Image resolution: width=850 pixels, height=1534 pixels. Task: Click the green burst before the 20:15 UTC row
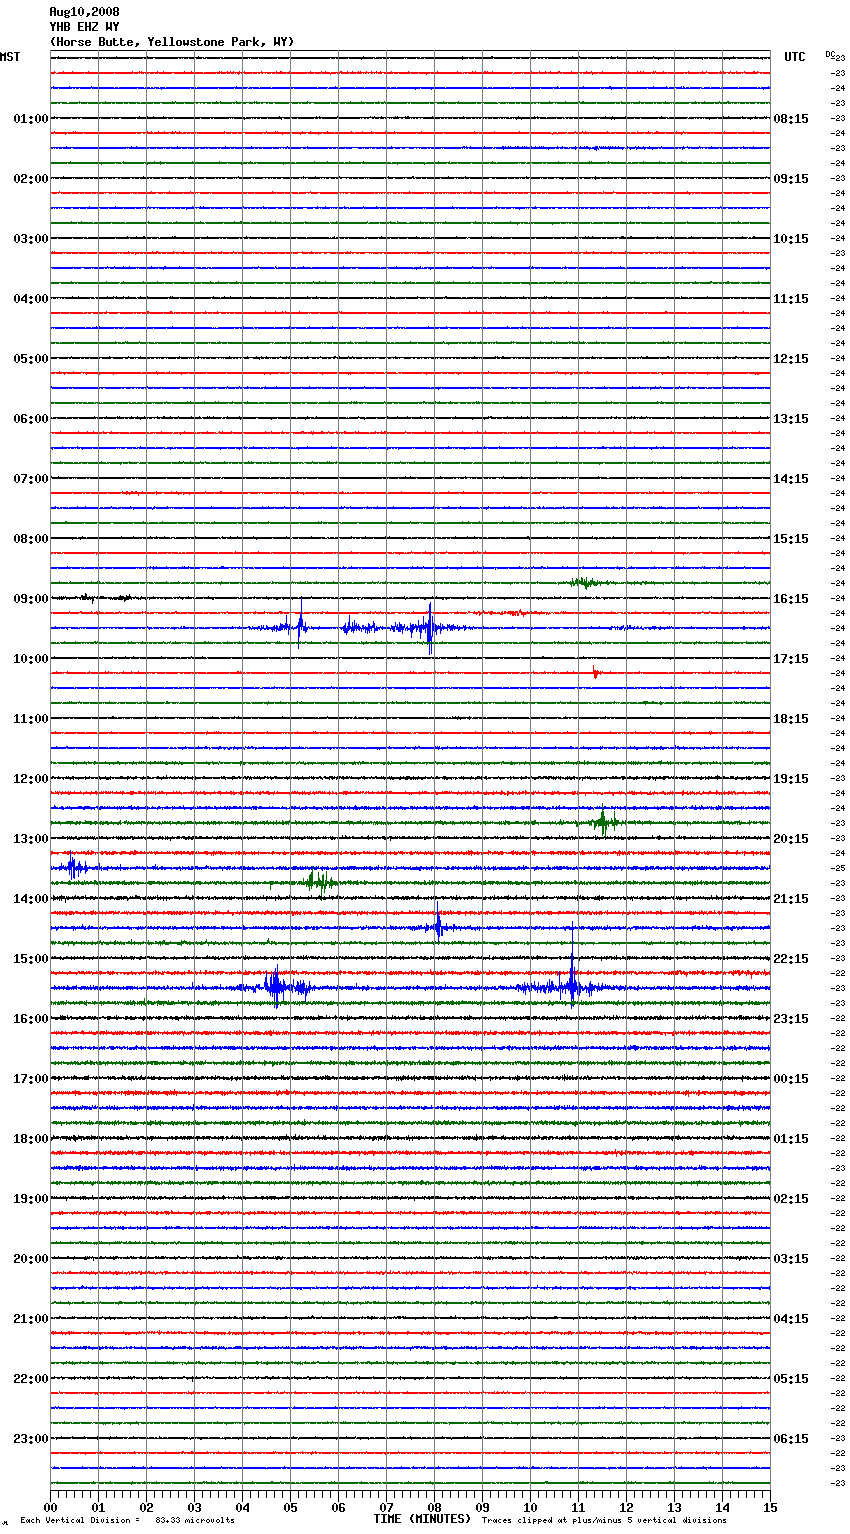coord(604,822)
